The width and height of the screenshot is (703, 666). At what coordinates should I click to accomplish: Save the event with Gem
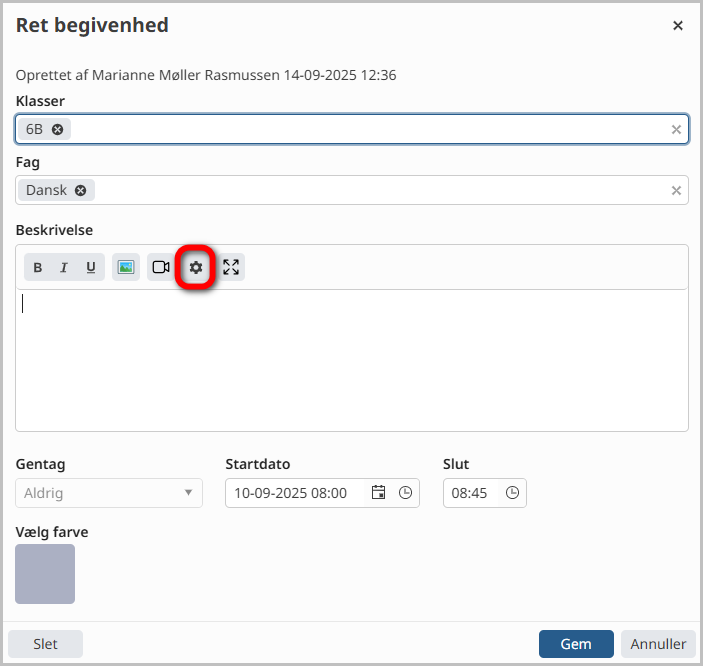(x=576, y=644)
